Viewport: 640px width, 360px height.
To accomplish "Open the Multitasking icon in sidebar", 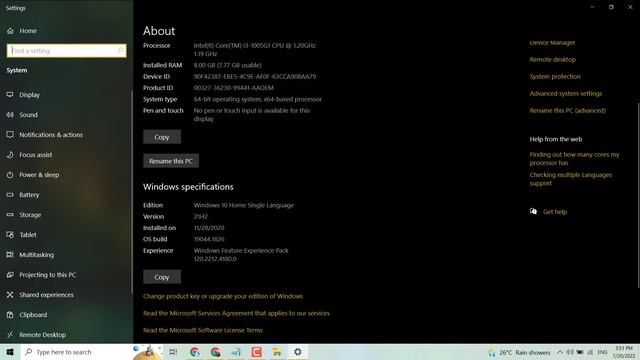I will coord(10,255).
